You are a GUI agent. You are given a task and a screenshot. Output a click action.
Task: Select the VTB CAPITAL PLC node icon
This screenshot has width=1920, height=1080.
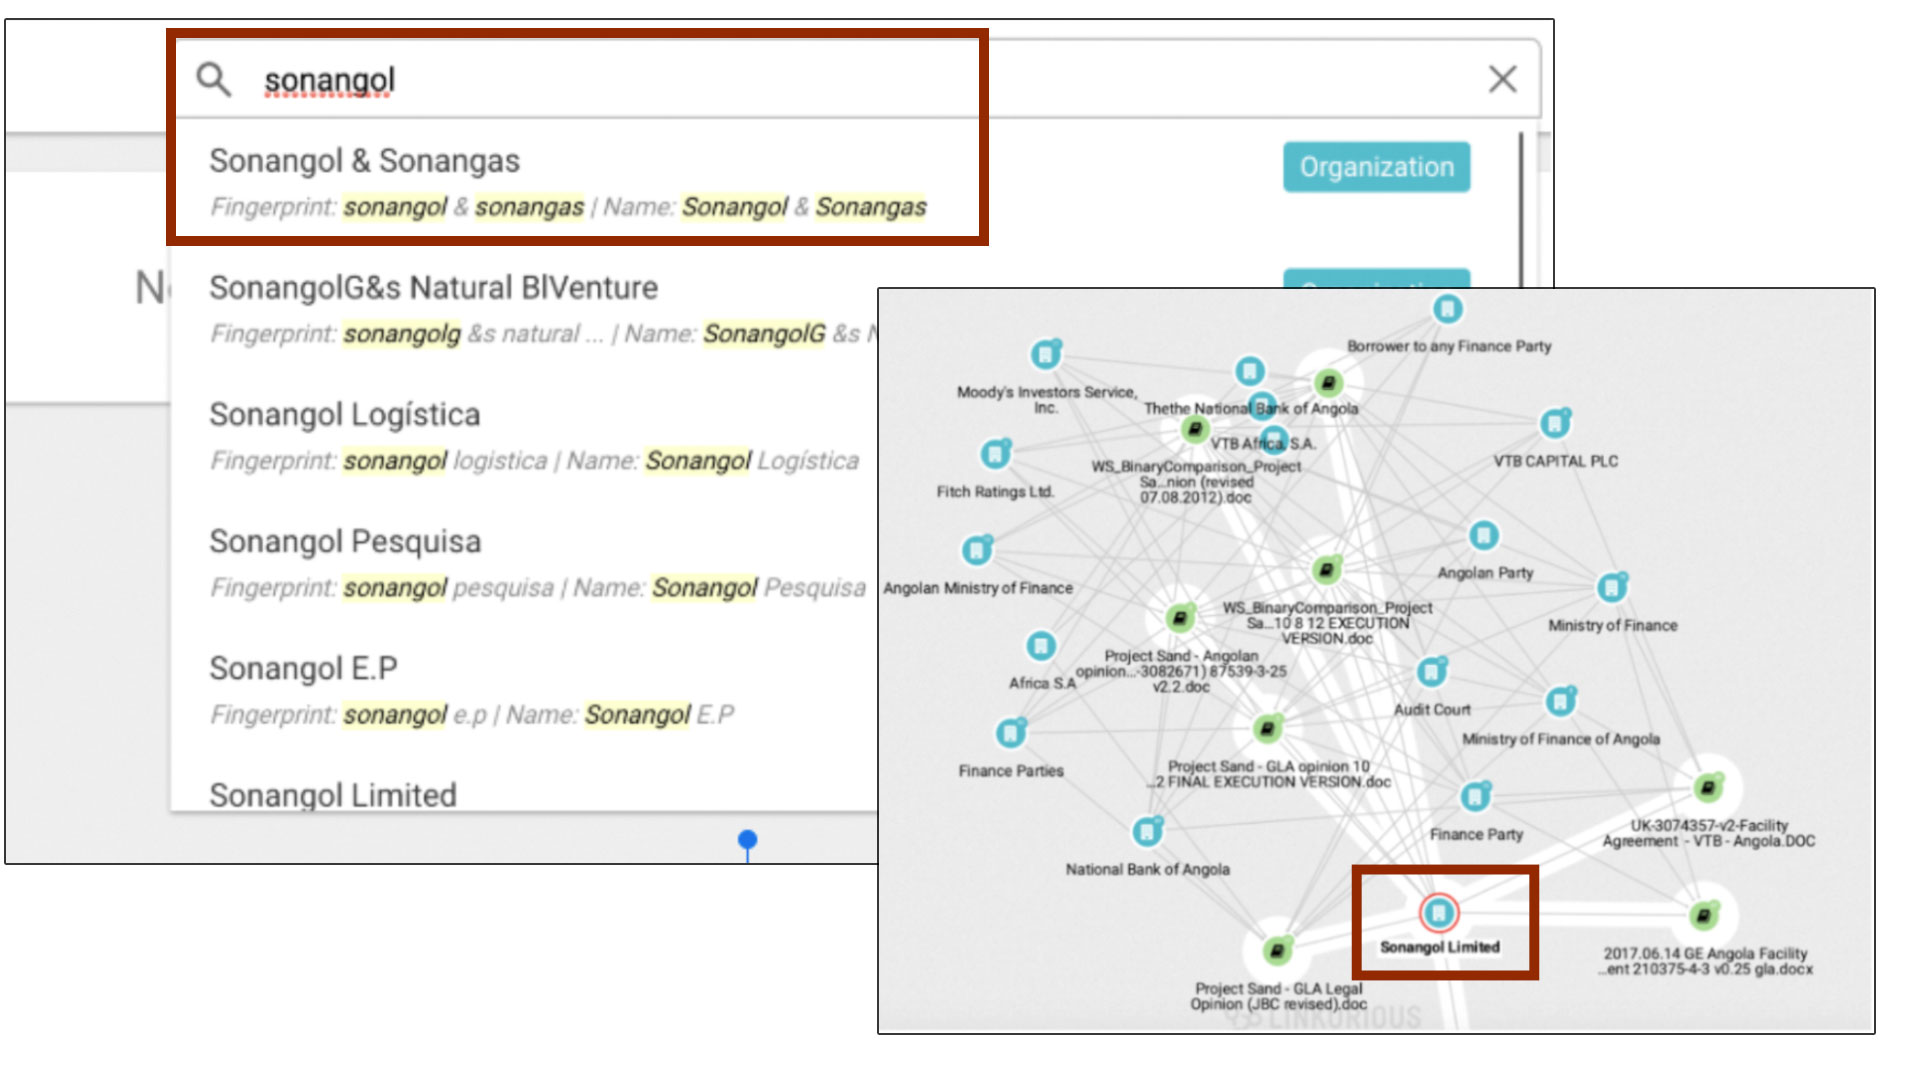[x=1555, y=424]
